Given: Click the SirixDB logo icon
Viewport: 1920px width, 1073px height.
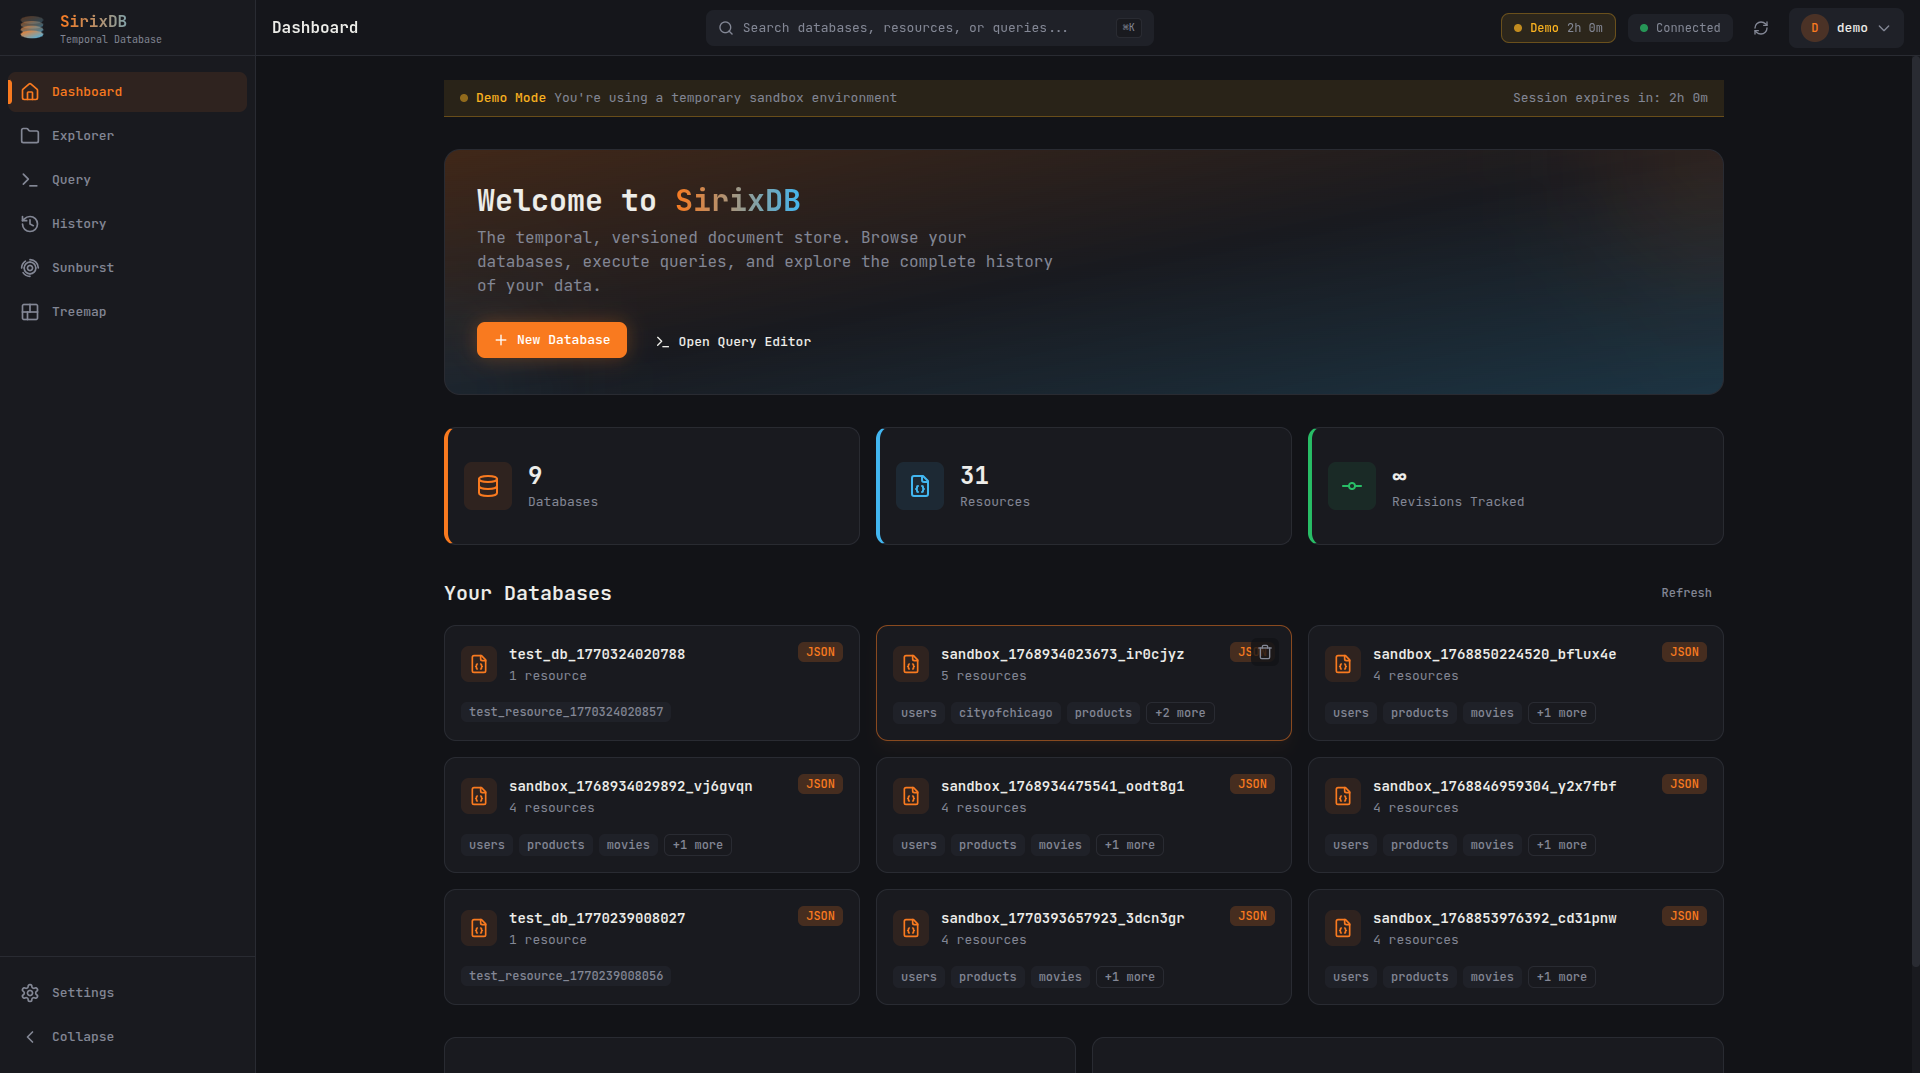Looking at the screenshot, I should pos(31,28).
